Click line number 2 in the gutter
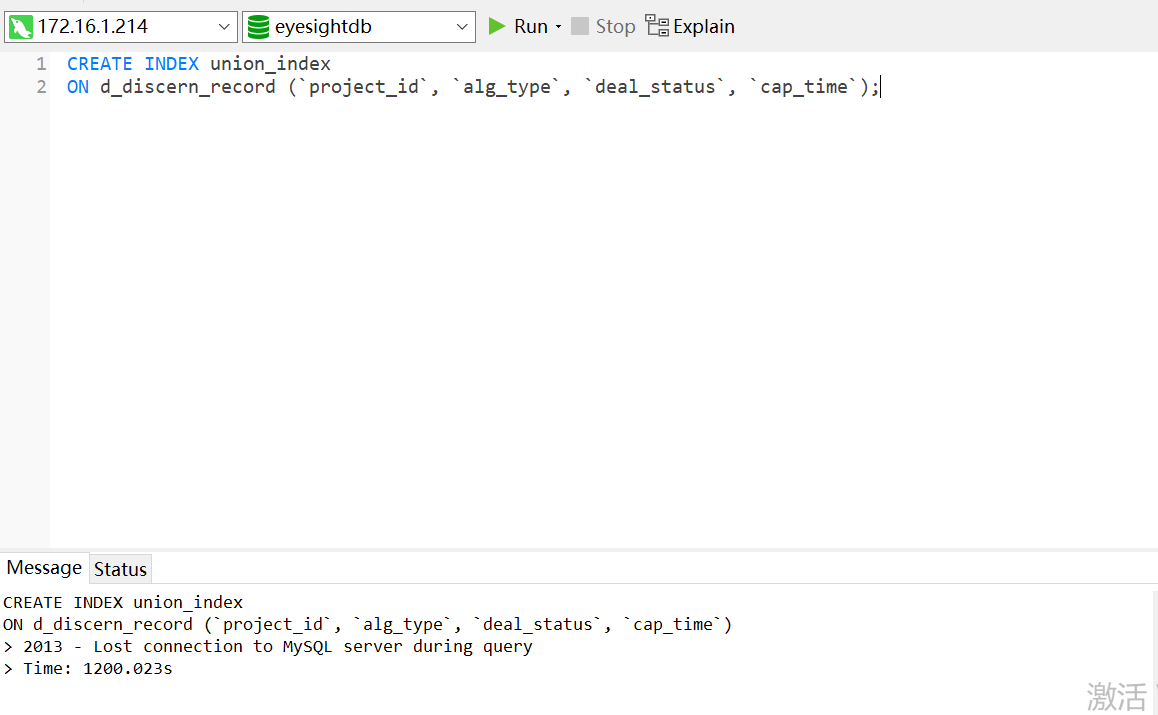The height and width of the screenshot is (715, 1158). coord(41,87)
